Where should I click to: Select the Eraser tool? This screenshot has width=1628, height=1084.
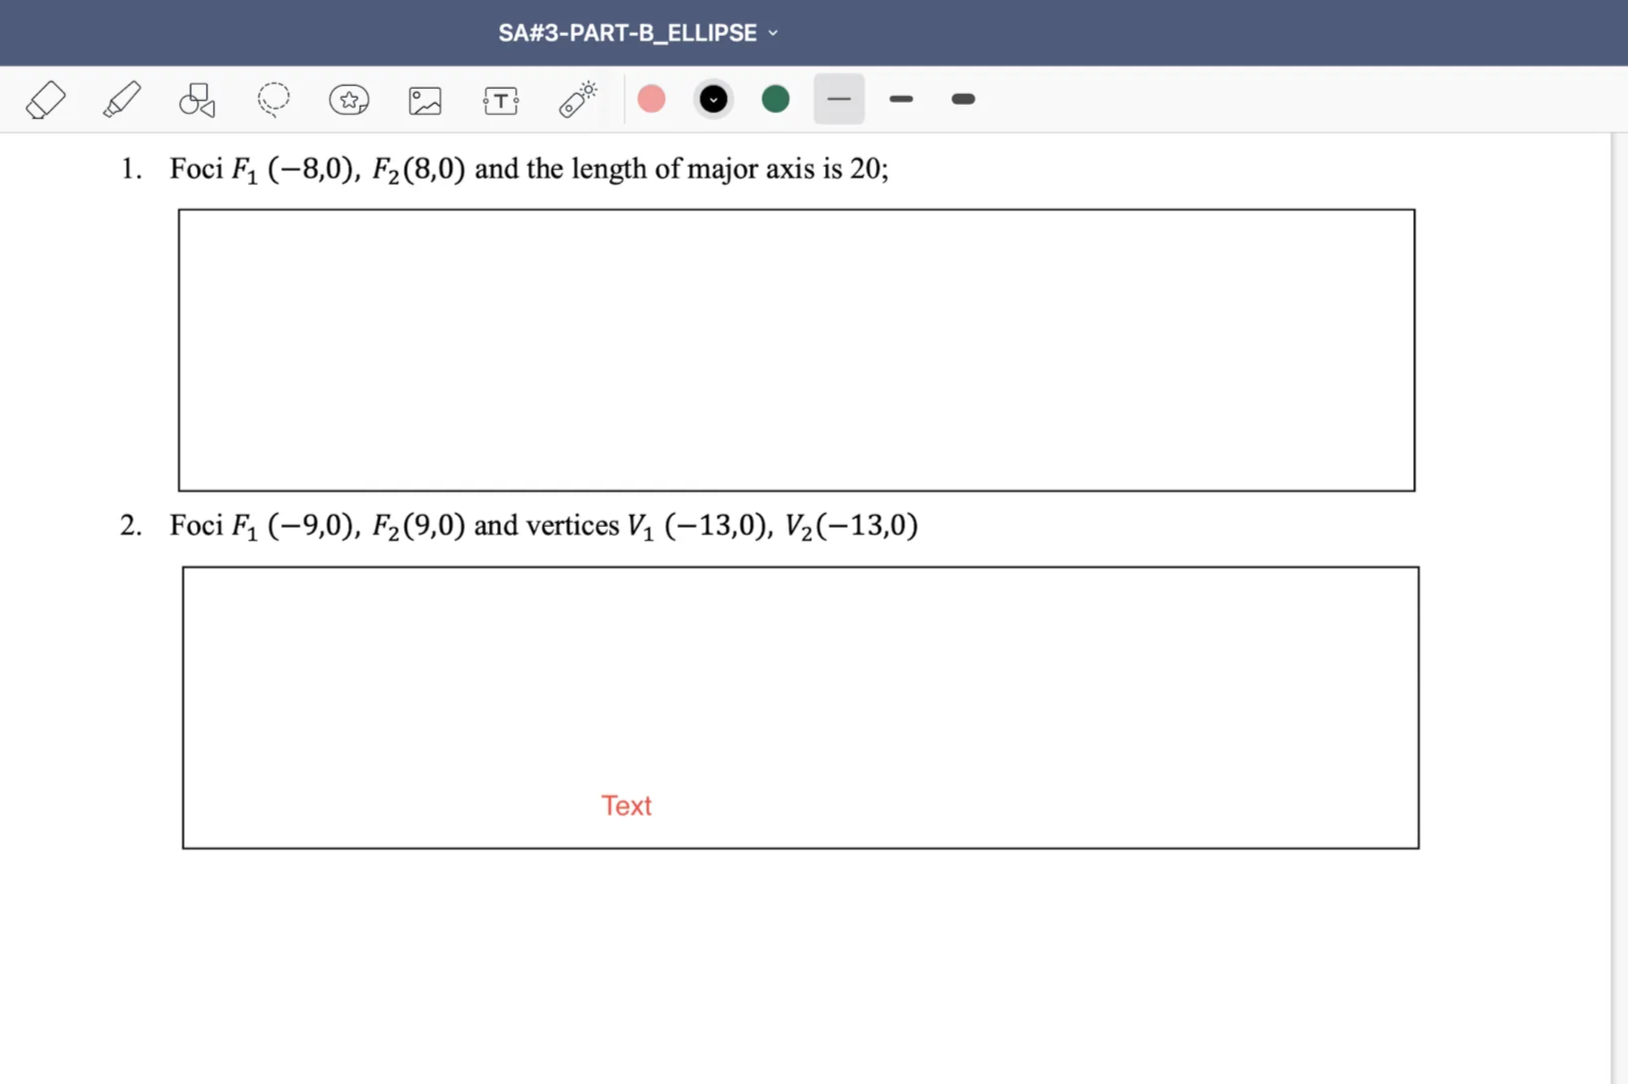[x=45, y=99]
